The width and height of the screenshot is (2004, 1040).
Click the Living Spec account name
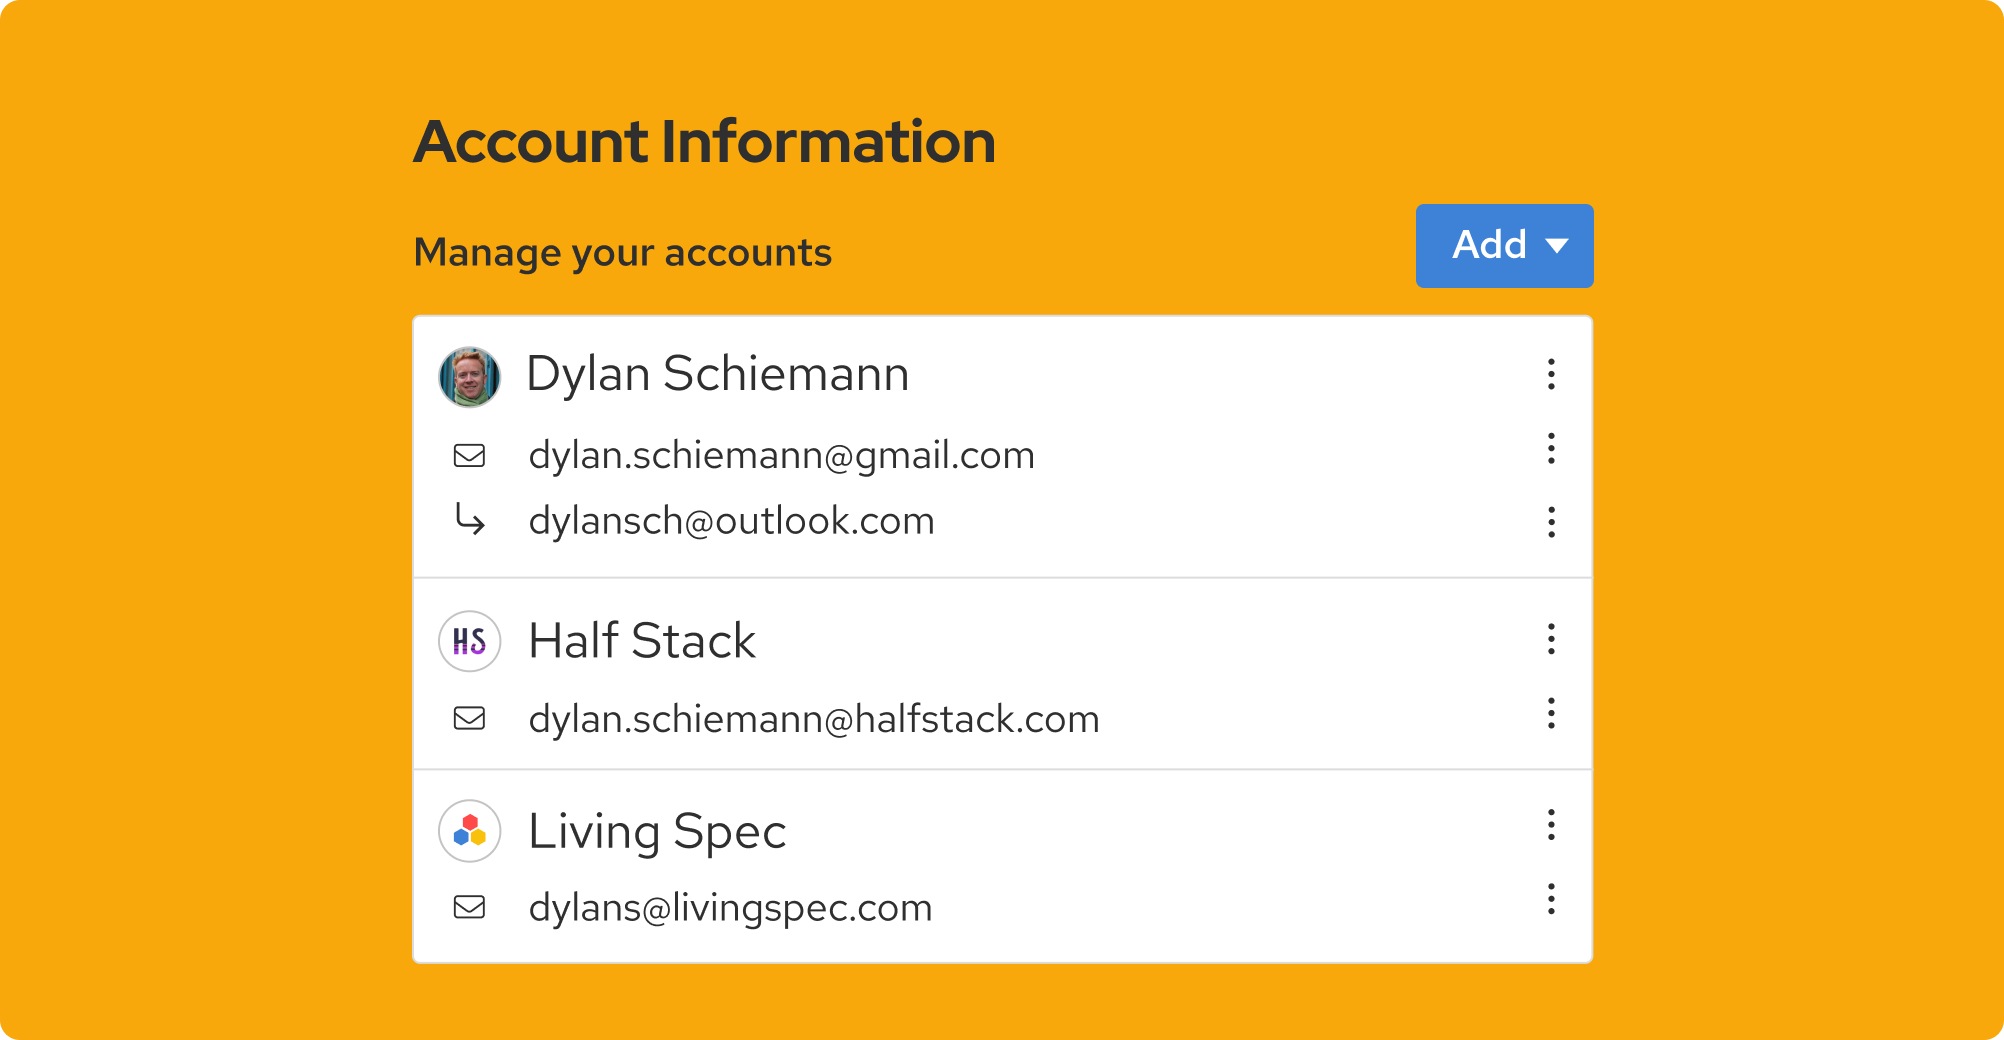click(657, 832)
